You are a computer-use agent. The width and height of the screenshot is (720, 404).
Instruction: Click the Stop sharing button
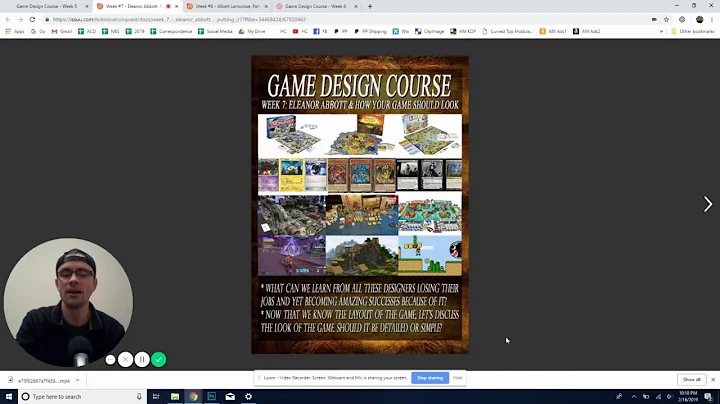tap(430, 378)
